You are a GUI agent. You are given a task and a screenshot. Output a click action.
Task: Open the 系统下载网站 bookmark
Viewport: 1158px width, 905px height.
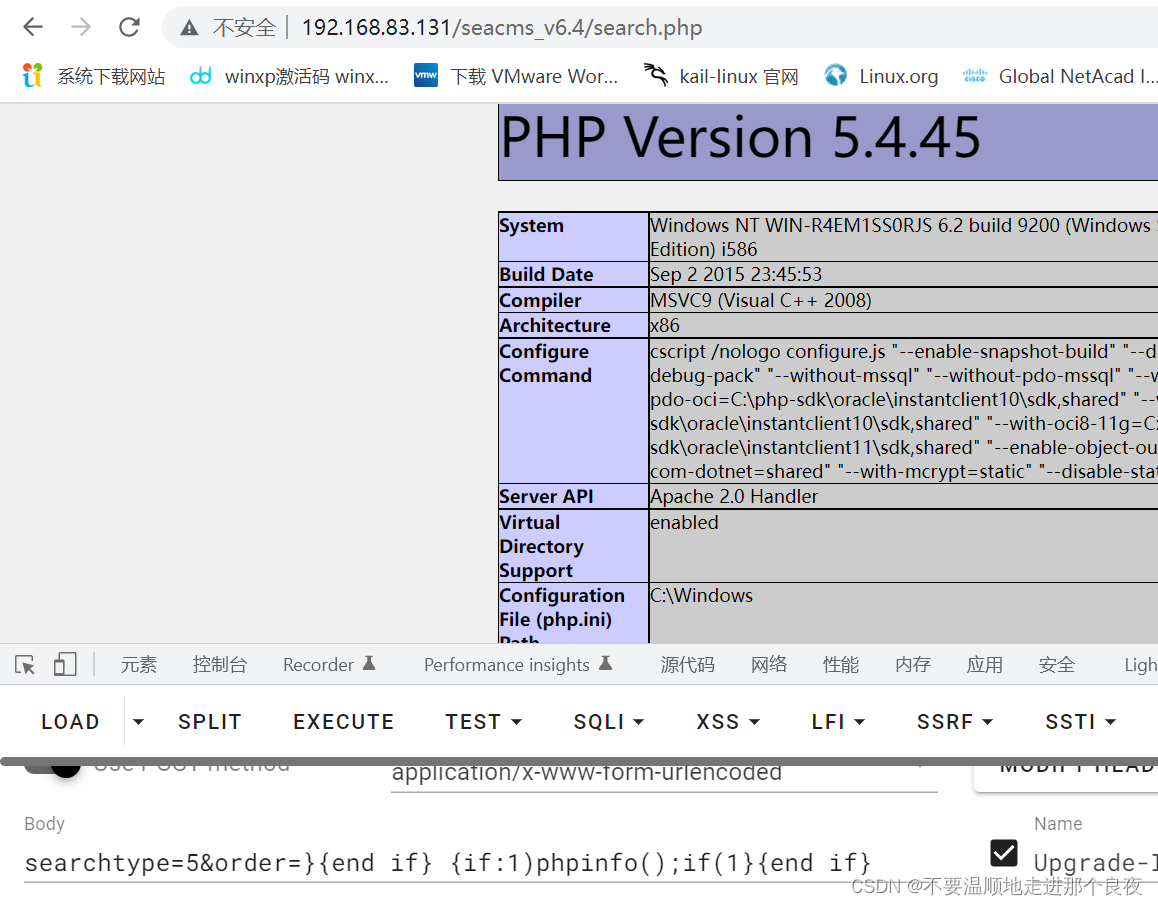[x=93, y=76]
